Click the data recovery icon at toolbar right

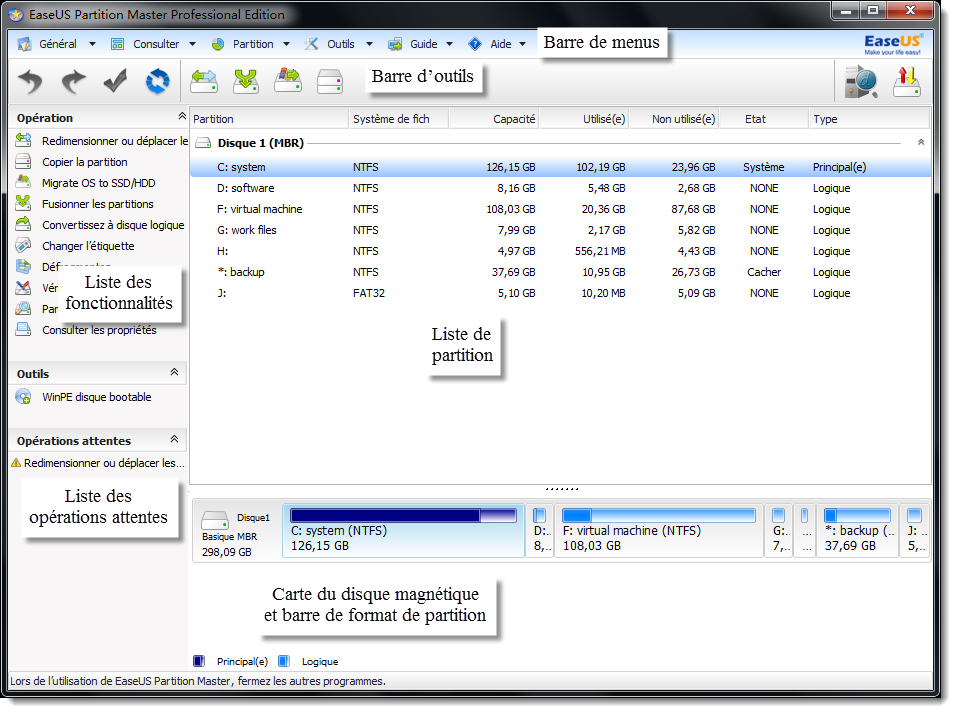click(860, 81)
